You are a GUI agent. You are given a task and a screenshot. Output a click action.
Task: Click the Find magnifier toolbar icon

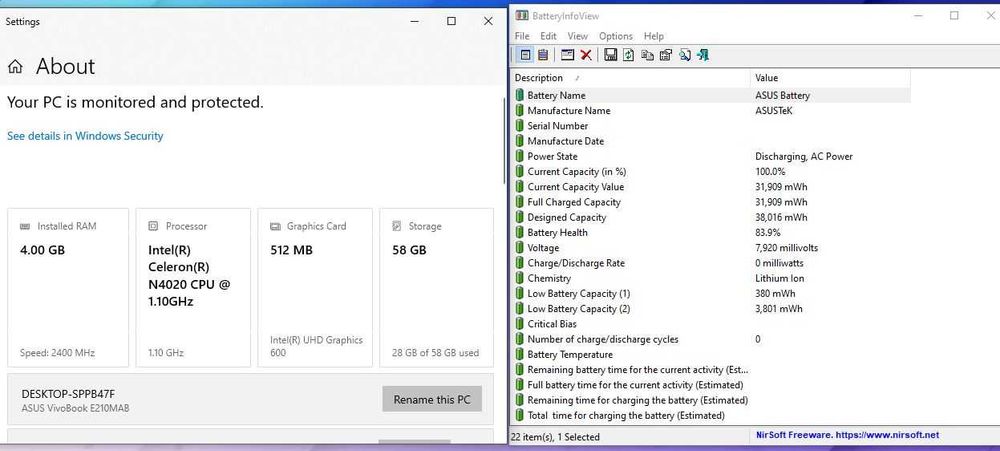pyautogui.click(x=685, y=55)
